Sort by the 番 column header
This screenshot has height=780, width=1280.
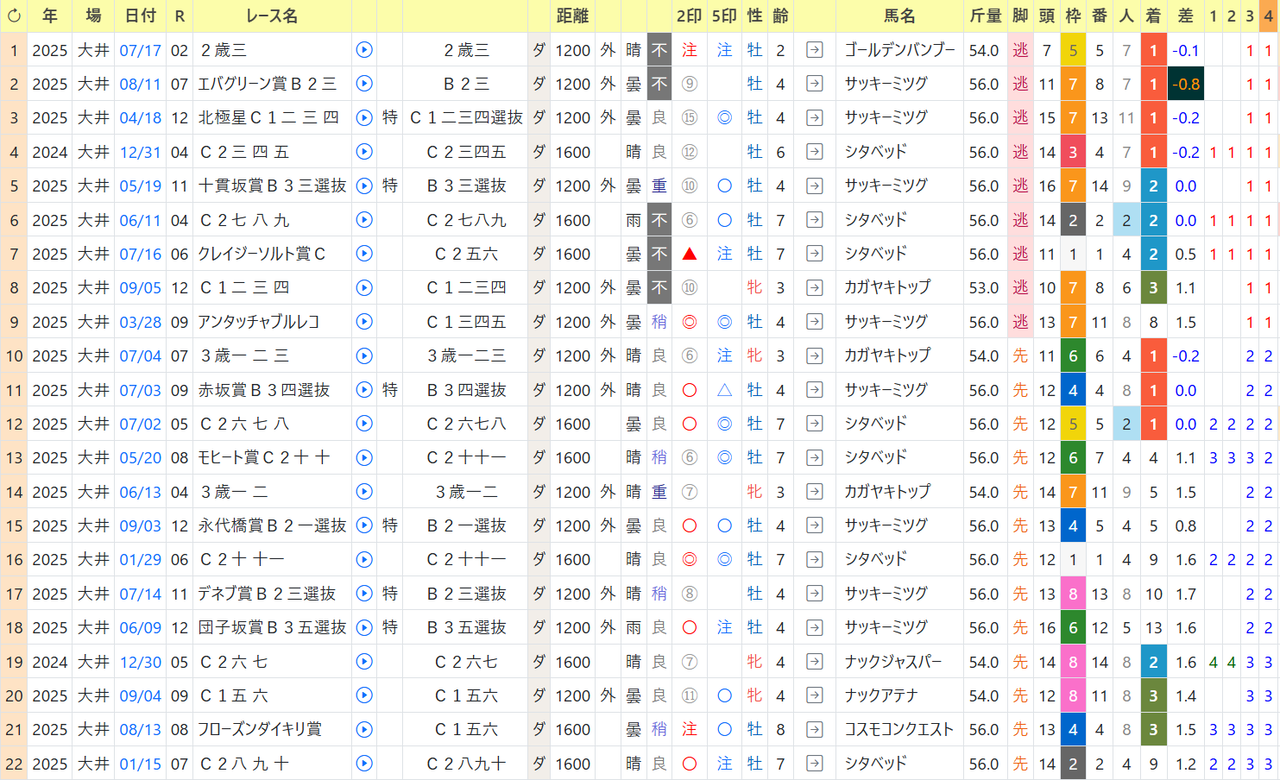1100,16
